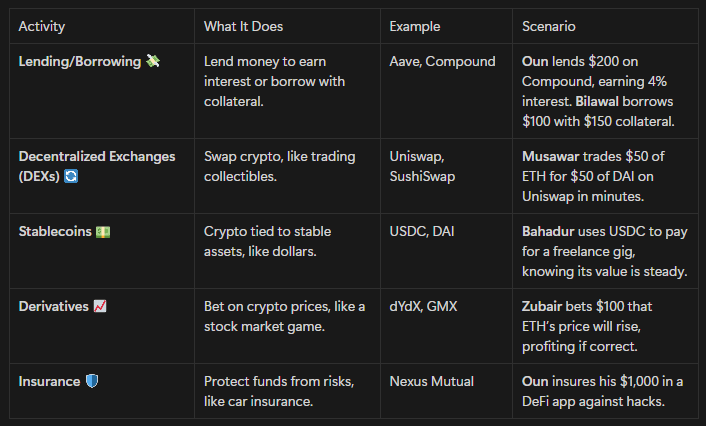Select the What It Does column header
Screen dimensions: 706x426
tap(243, 27)
